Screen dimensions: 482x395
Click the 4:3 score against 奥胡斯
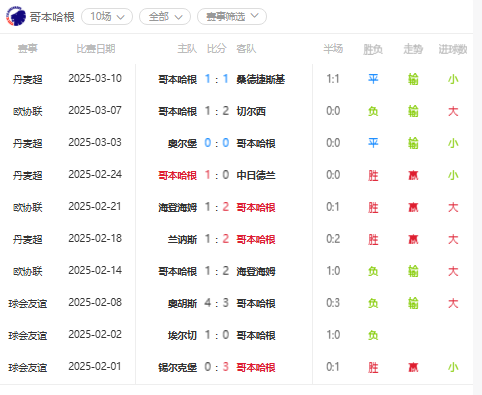pos(217,303)
